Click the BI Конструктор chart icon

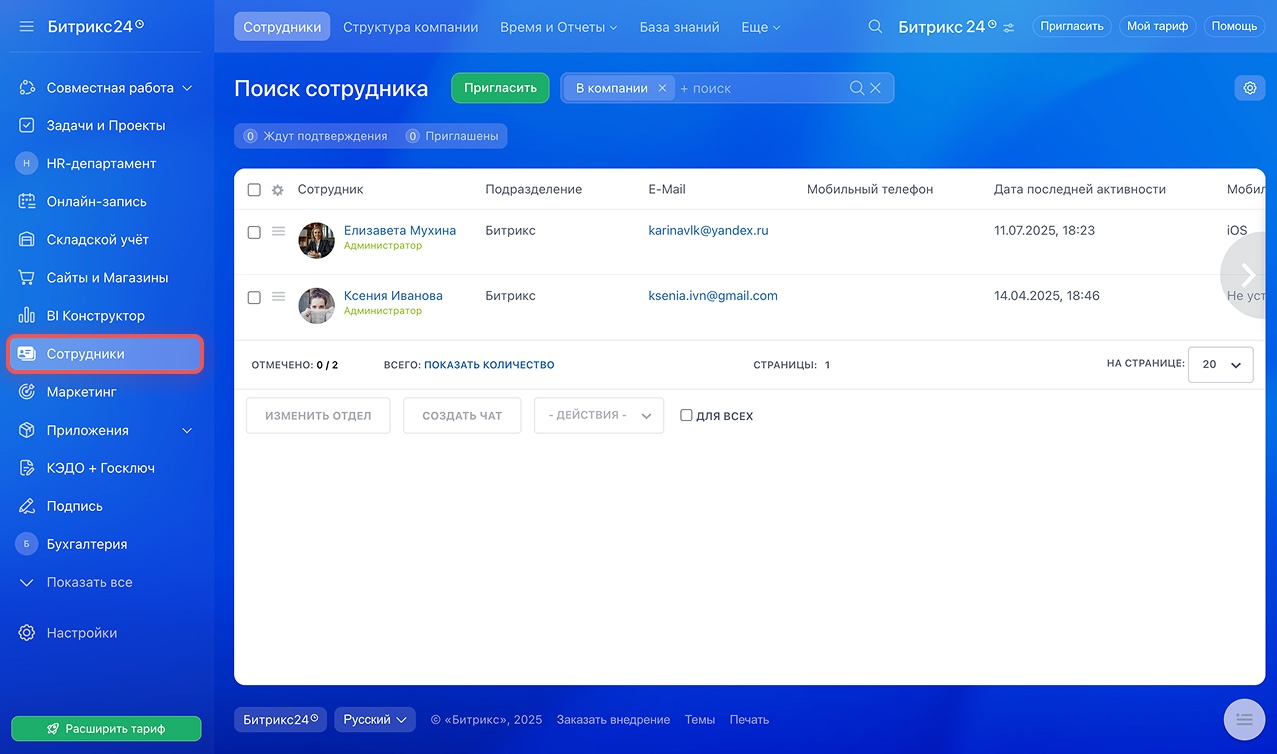(27, 316)
